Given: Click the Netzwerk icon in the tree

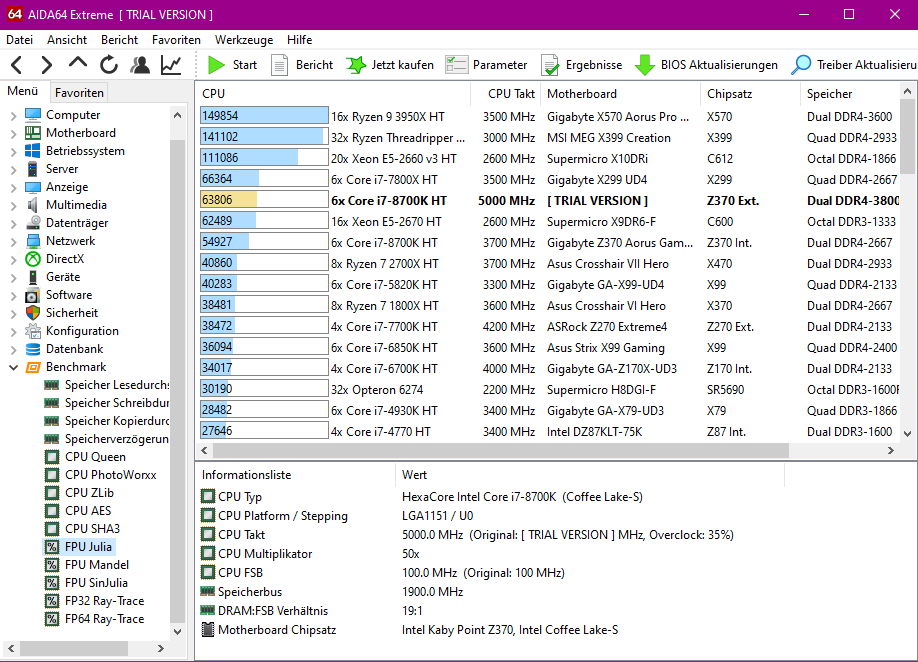Looking at the screenshot, I should pyautogui.click(x=33, y=241).
